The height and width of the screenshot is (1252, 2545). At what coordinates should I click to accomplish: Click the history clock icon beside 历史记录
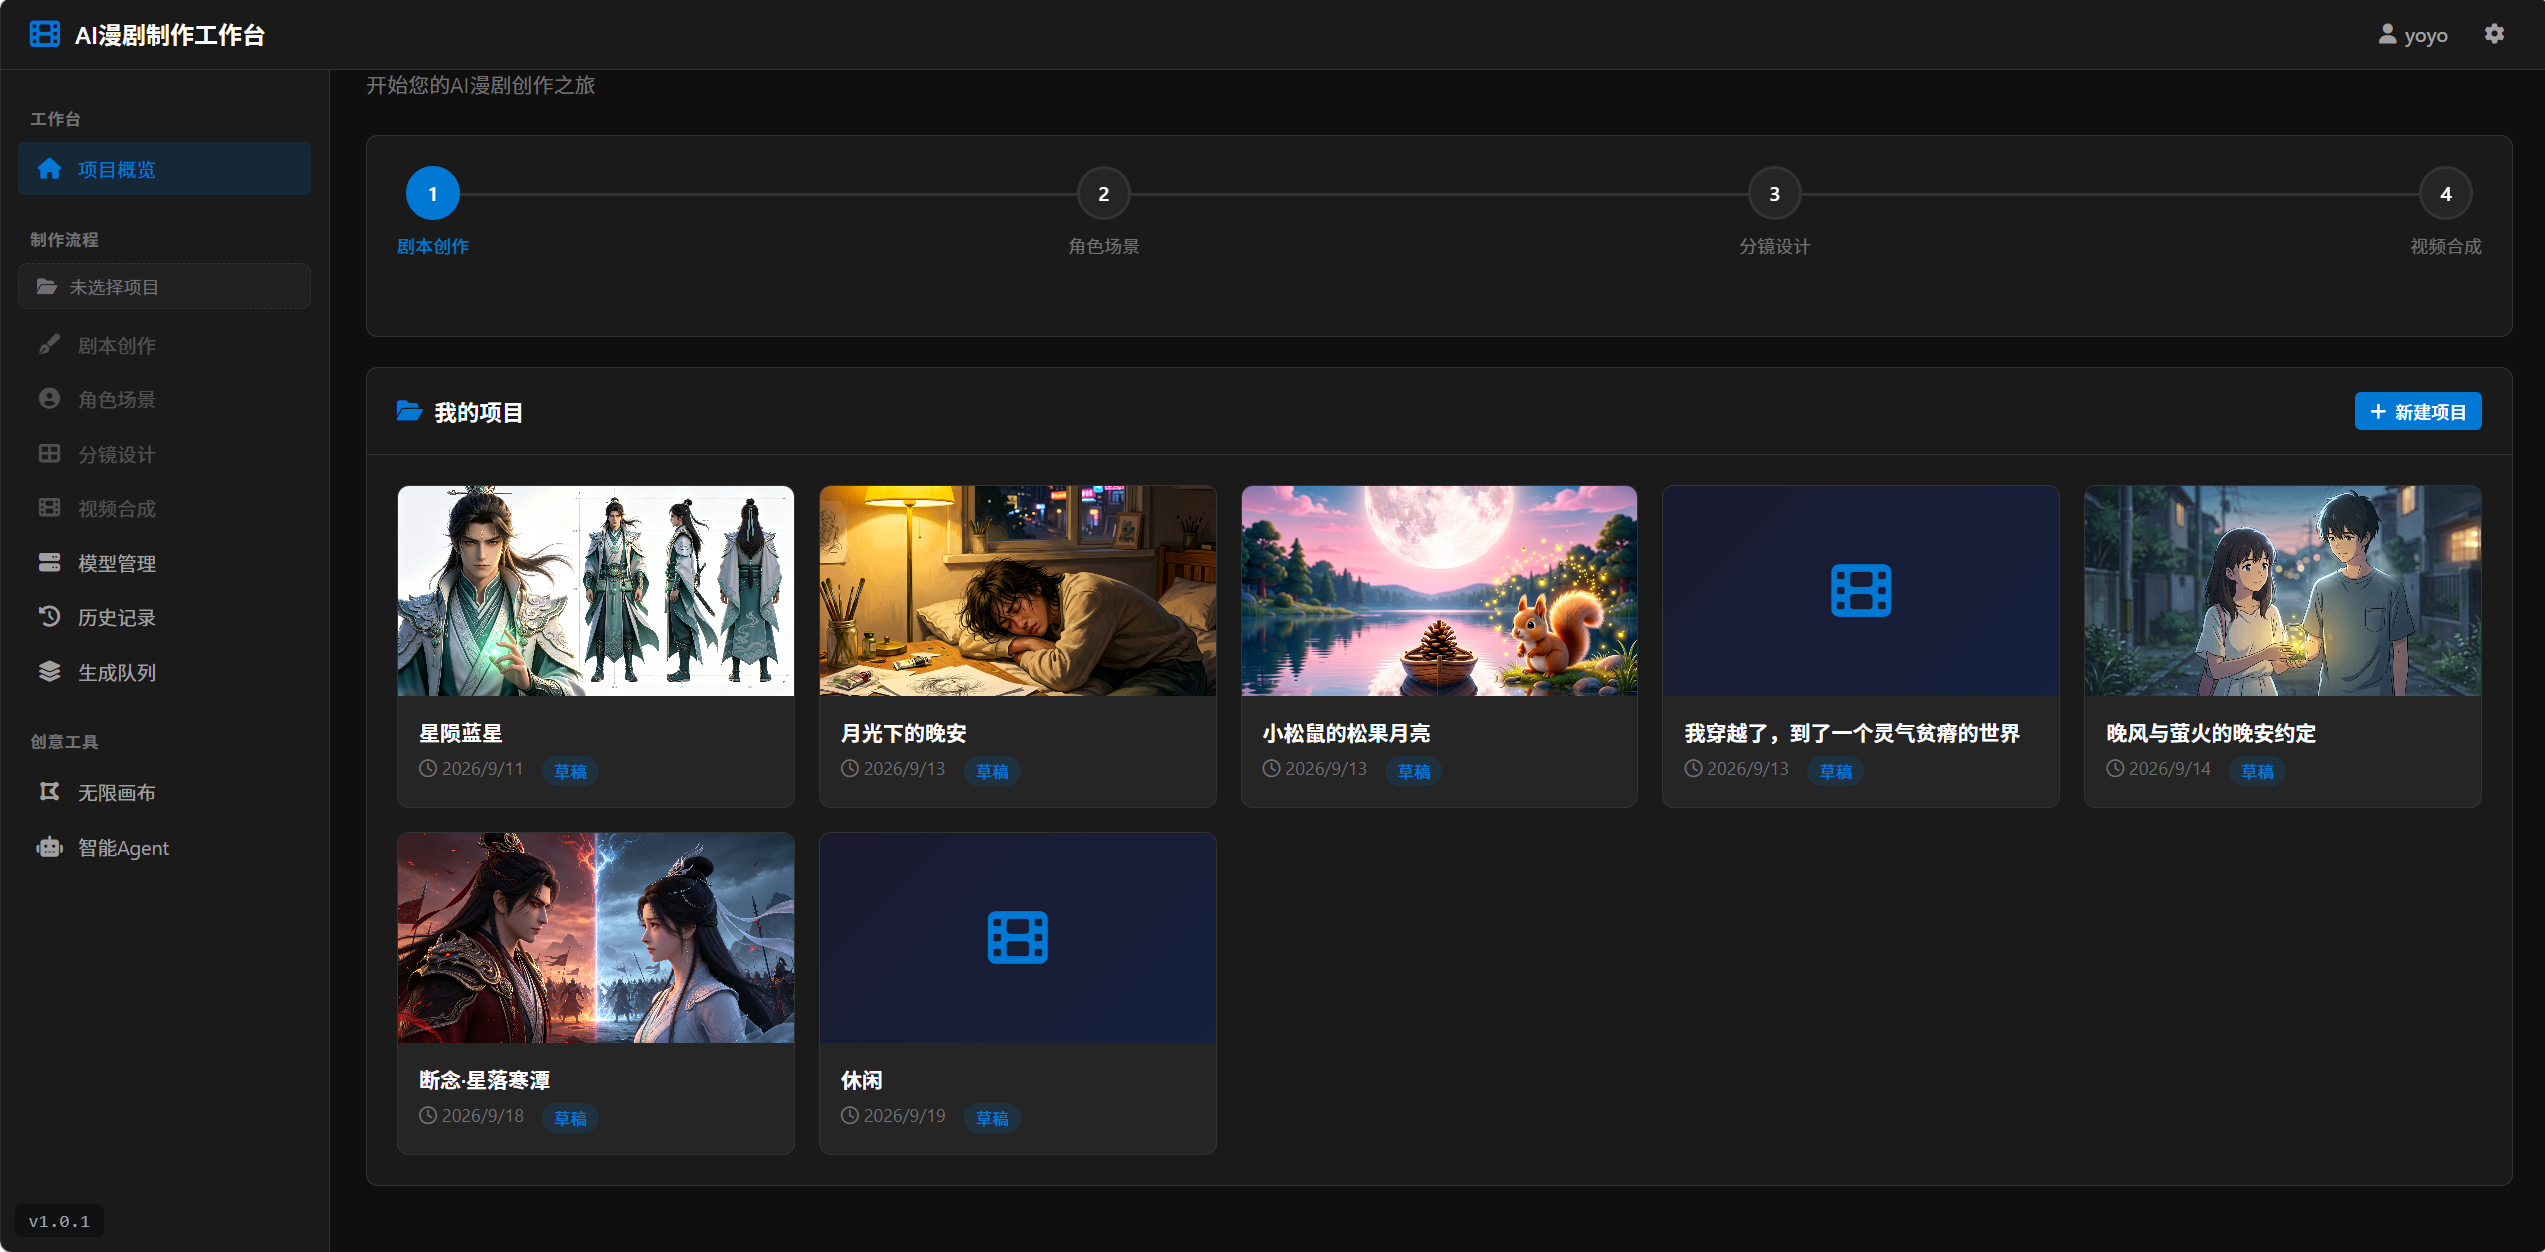(x=49, y=617)
